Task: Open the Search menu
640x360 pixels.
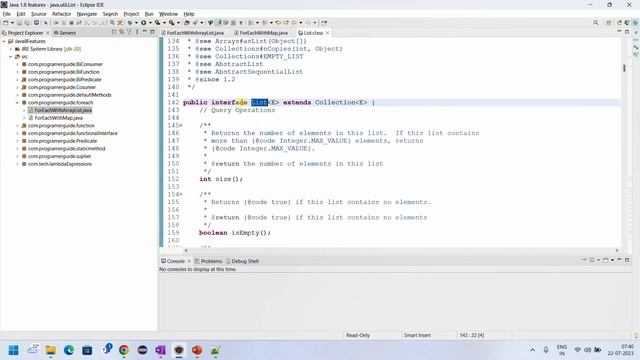Action: (110, 14)
